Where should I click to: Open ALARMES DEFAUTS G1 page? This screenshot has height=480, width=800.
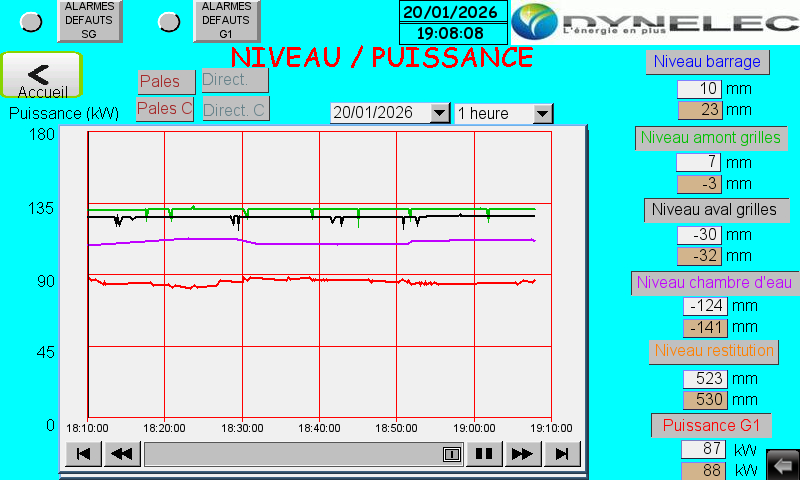(226, 21)
